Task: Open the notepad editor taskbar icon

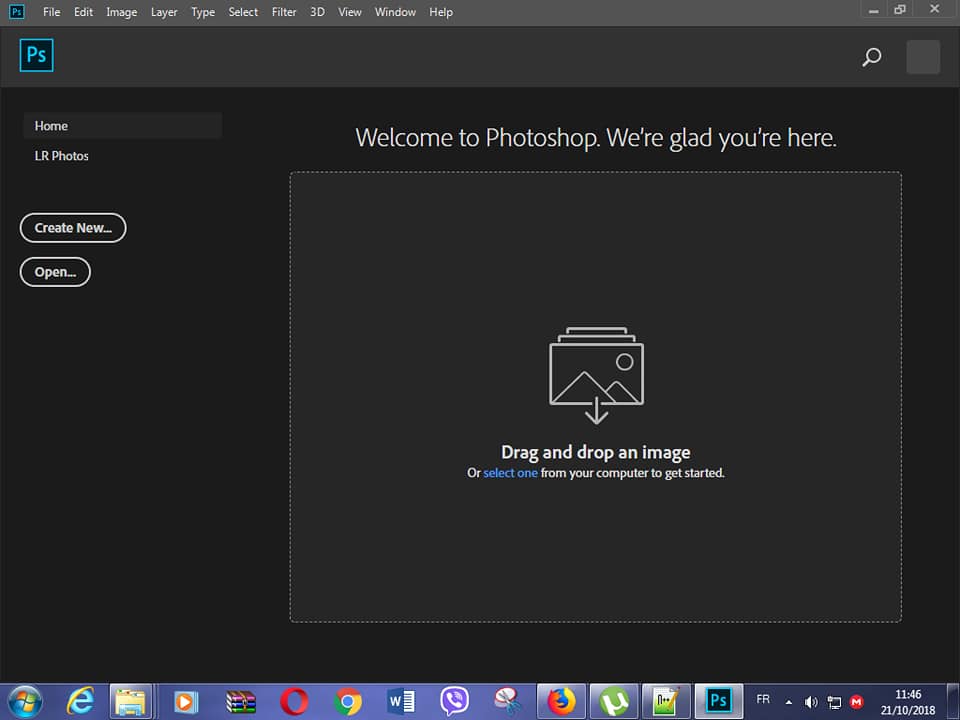Action: [666, 702]
